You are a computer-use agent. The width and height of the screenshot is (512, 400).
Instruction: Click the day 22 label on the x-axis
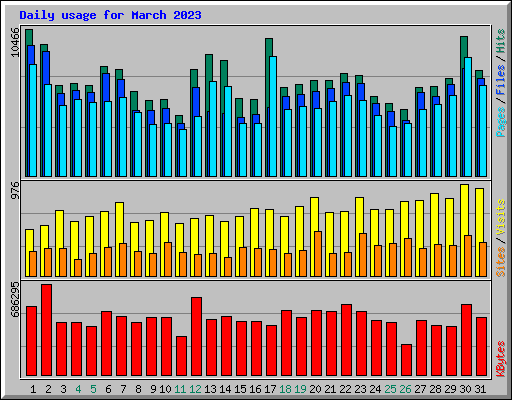(345, 389)
